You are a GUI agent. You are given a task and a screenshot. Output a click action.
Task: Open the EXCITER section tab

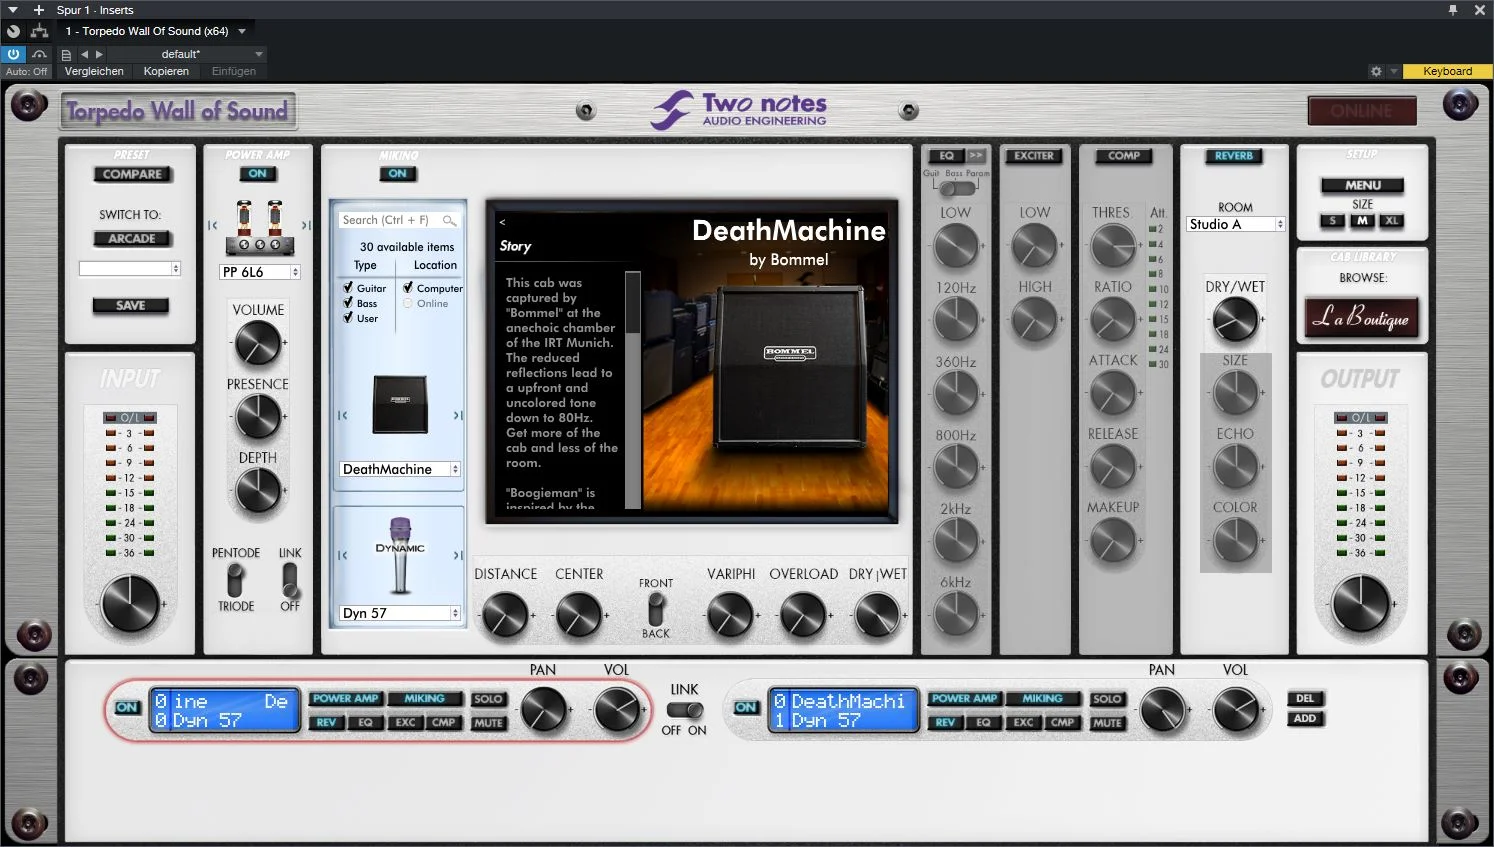tap(1034, 156)
